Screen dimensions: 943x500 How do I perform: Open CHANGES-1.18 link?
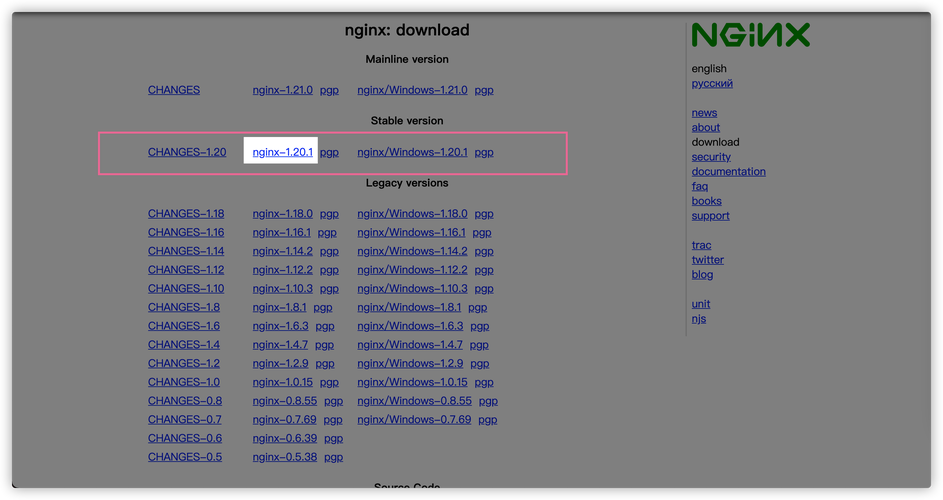pyautogui.click(x=186, y=214)
